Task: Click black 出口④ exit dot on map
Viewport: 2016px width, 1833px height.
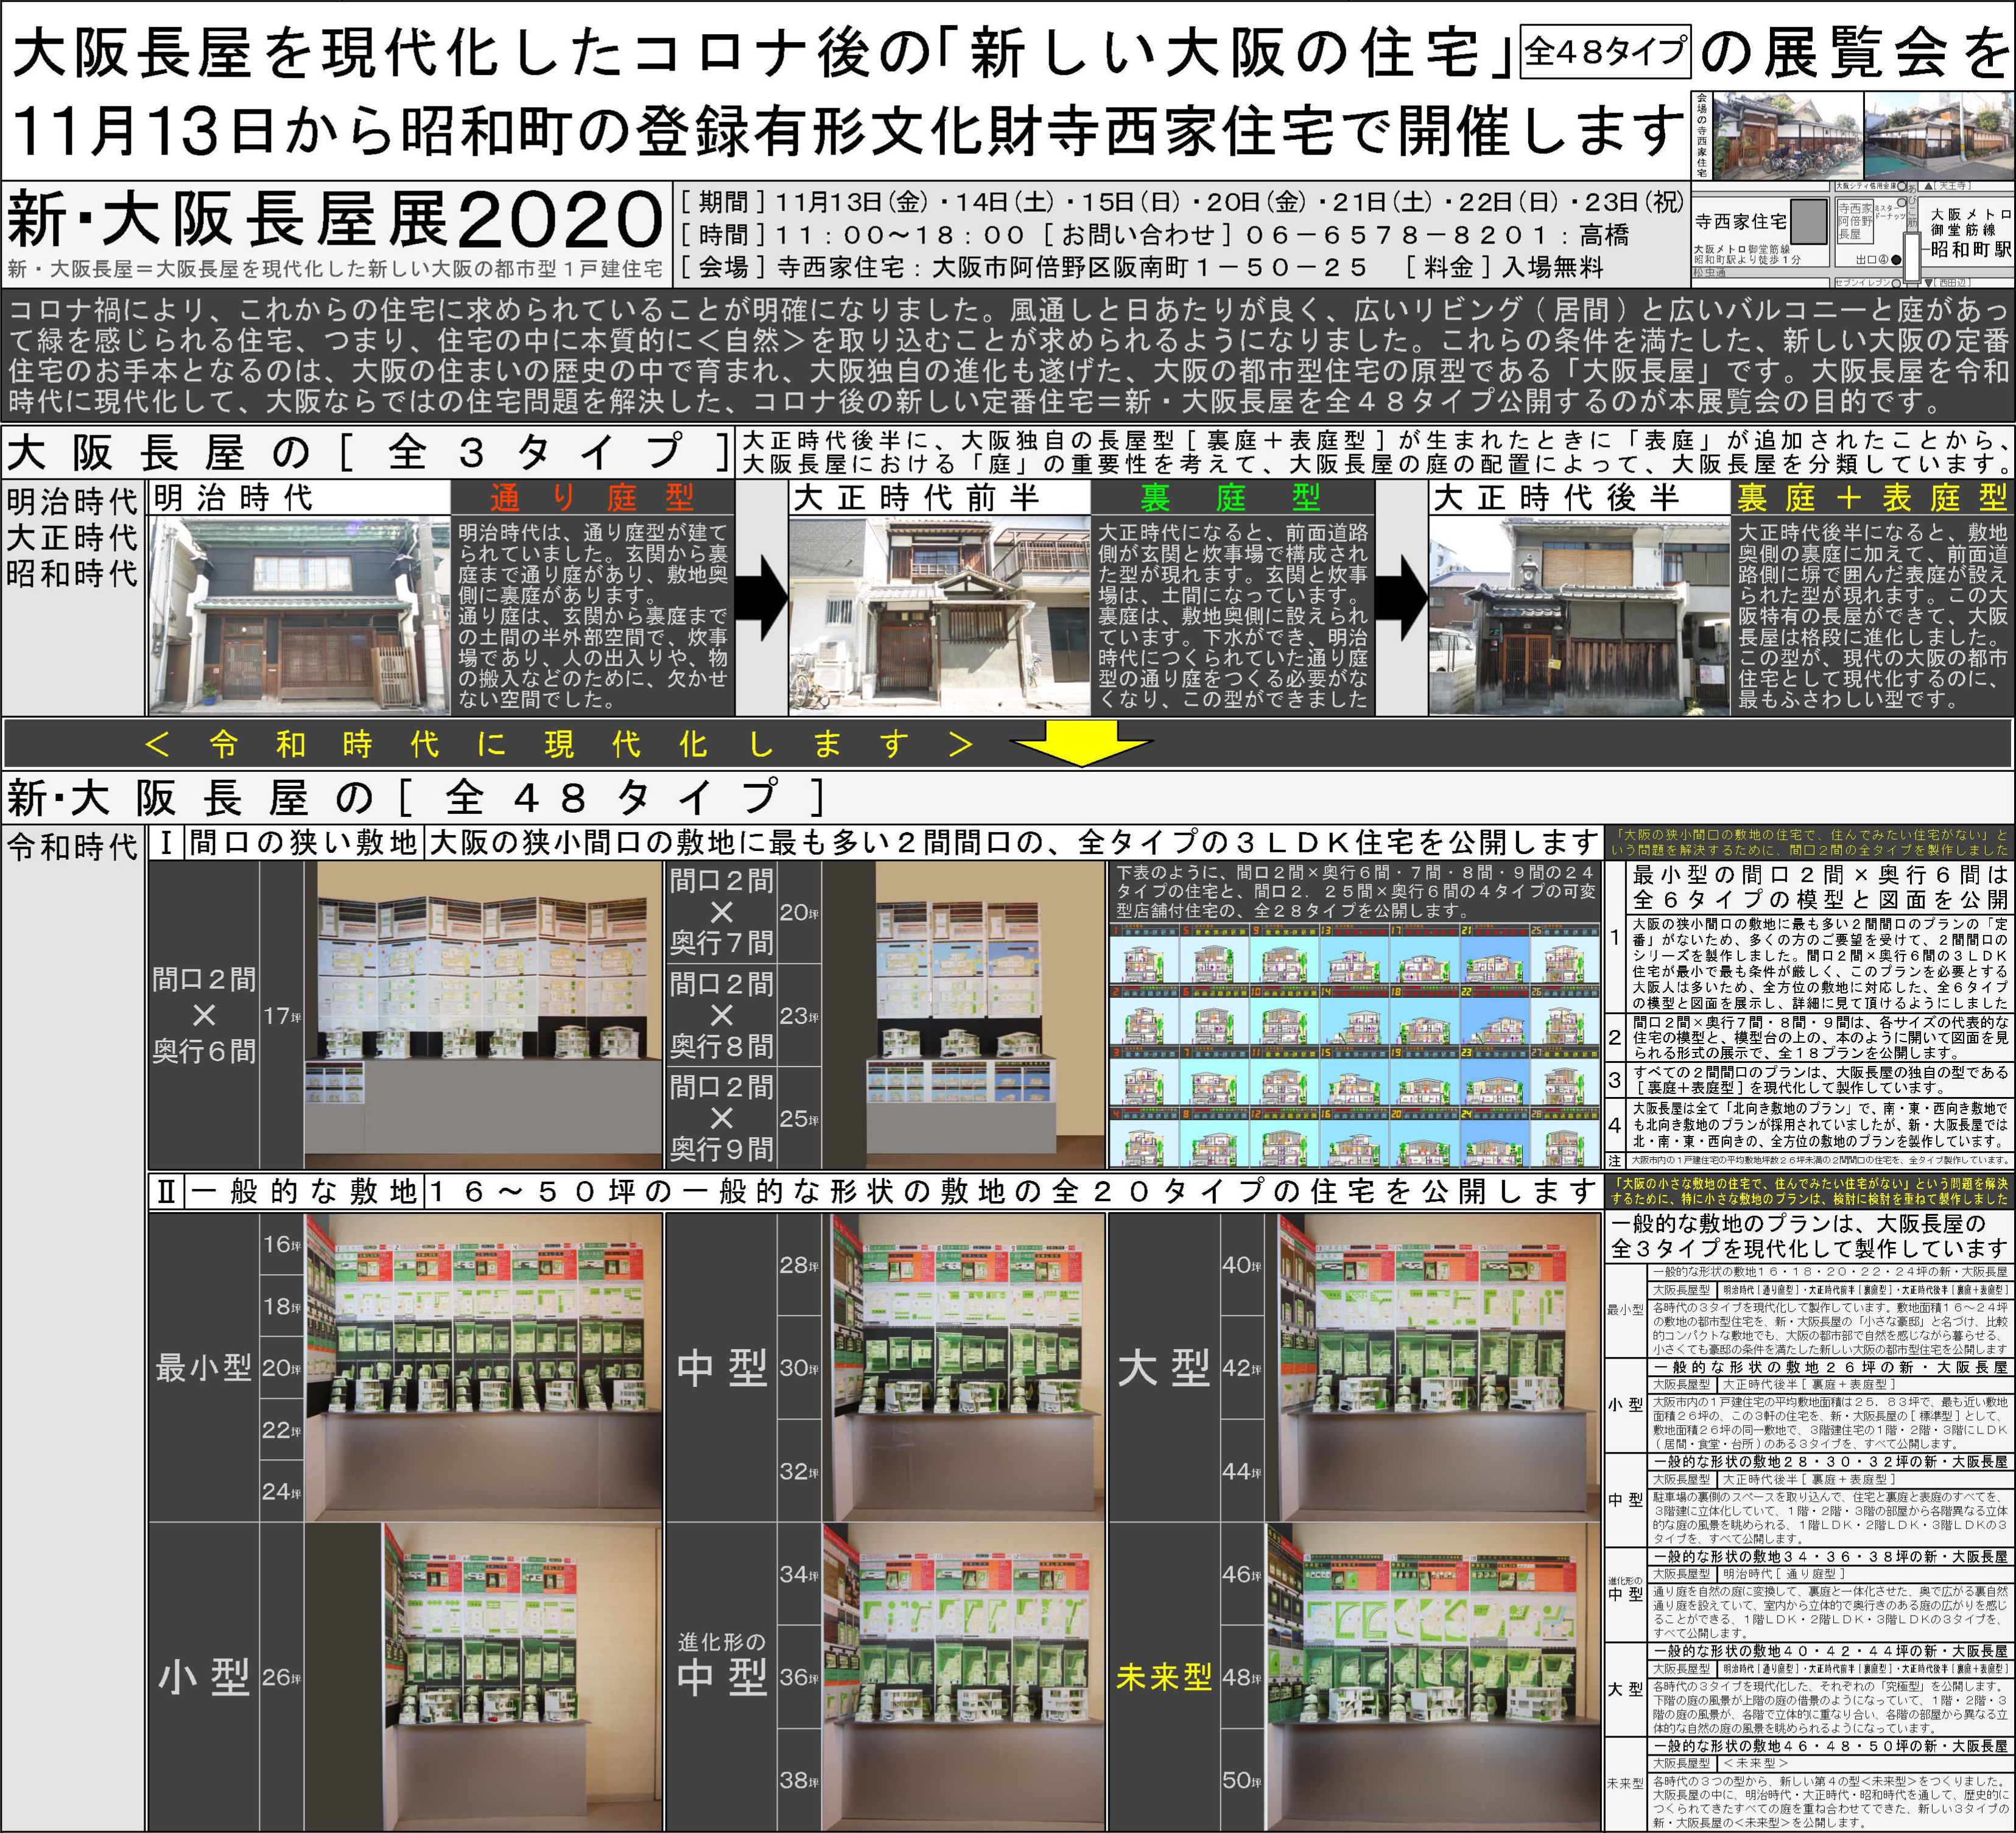Action: 1896,260
